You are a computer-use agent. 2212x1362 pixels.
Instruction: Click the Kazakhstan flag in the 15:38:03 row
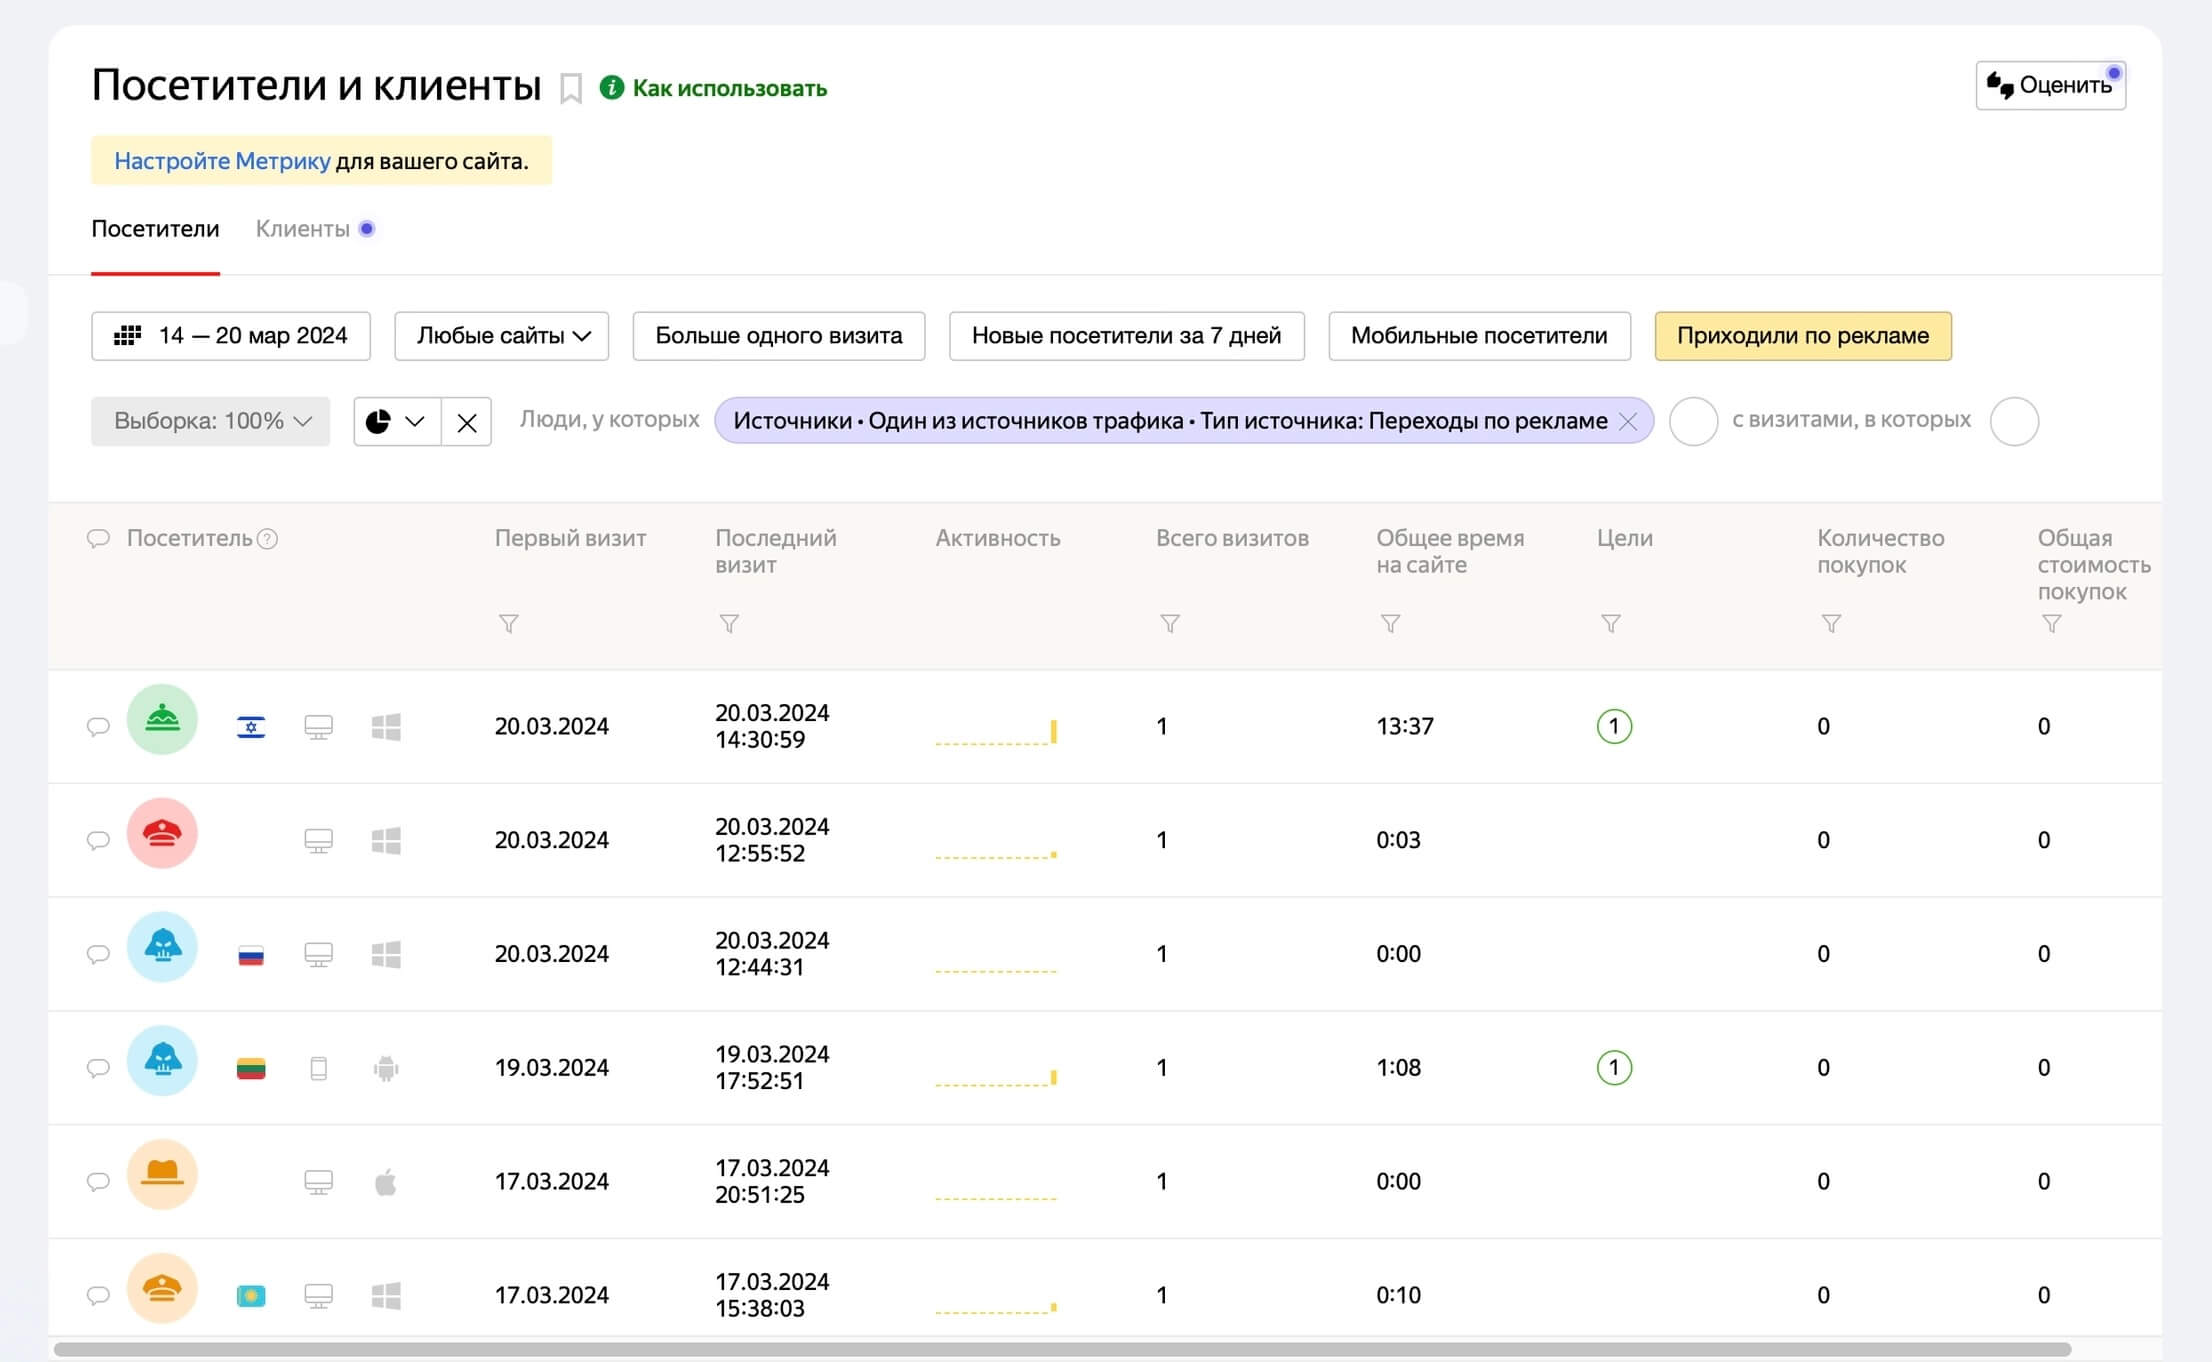click(251, 1297)
